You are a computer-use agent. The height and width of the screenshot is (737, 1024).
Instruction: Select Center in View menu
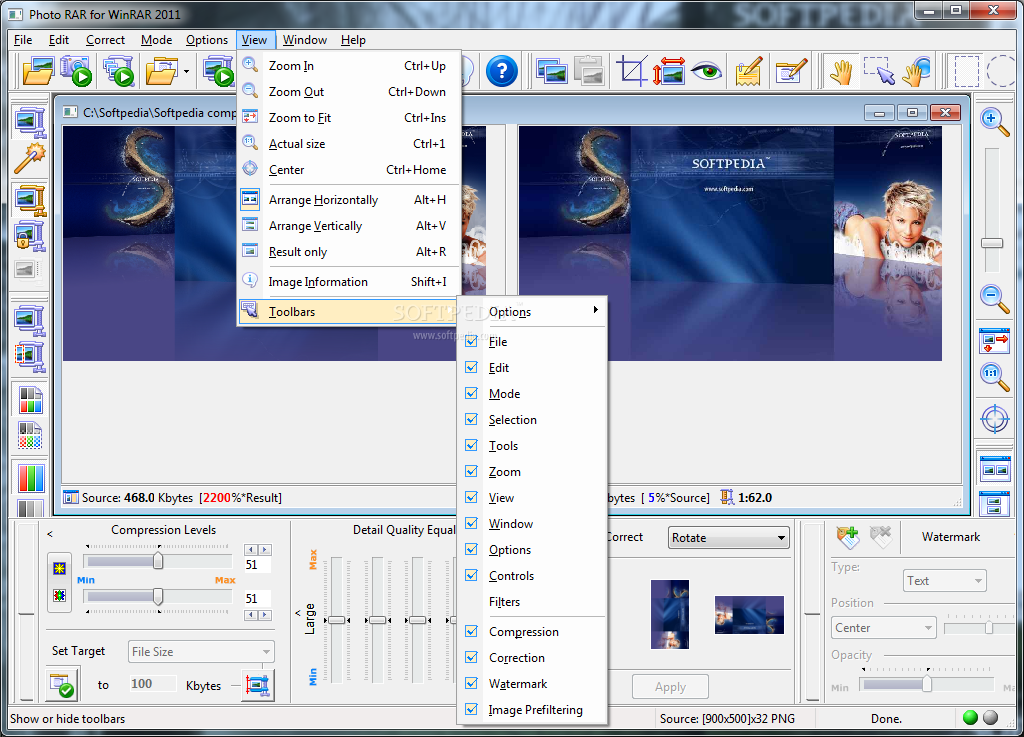[x=349, y=170]
